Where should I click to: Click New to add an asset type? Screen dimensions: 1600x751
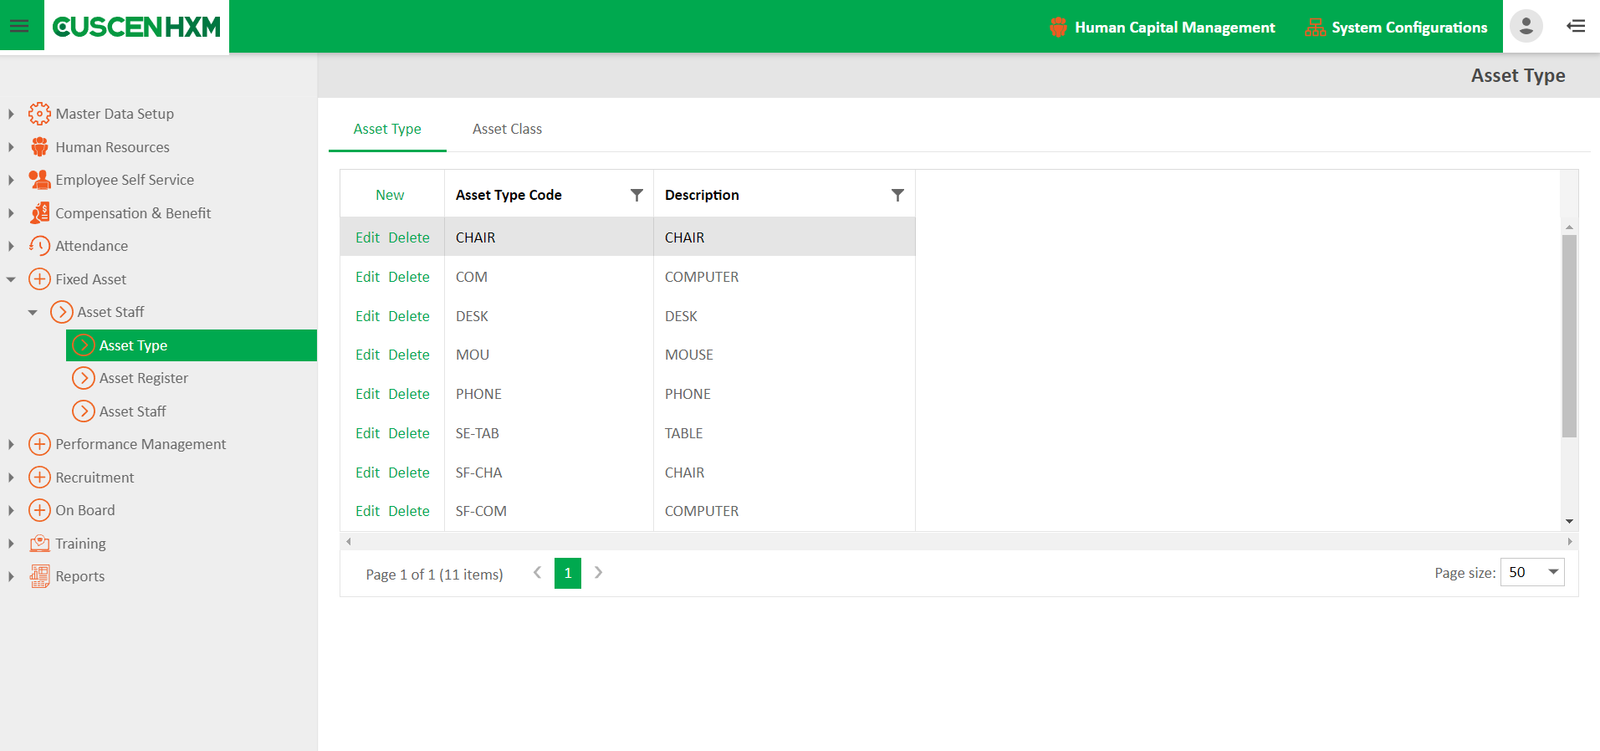click(390, 195)
